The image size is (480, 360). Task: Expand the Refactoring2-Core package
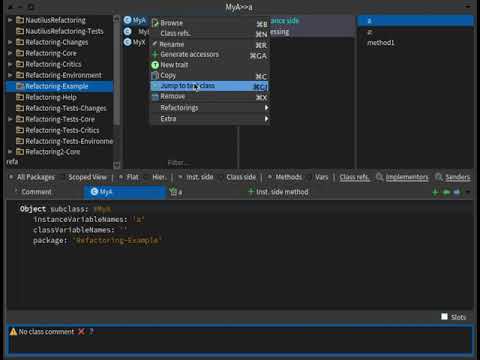pyautogui.click(x=10, y=152)
